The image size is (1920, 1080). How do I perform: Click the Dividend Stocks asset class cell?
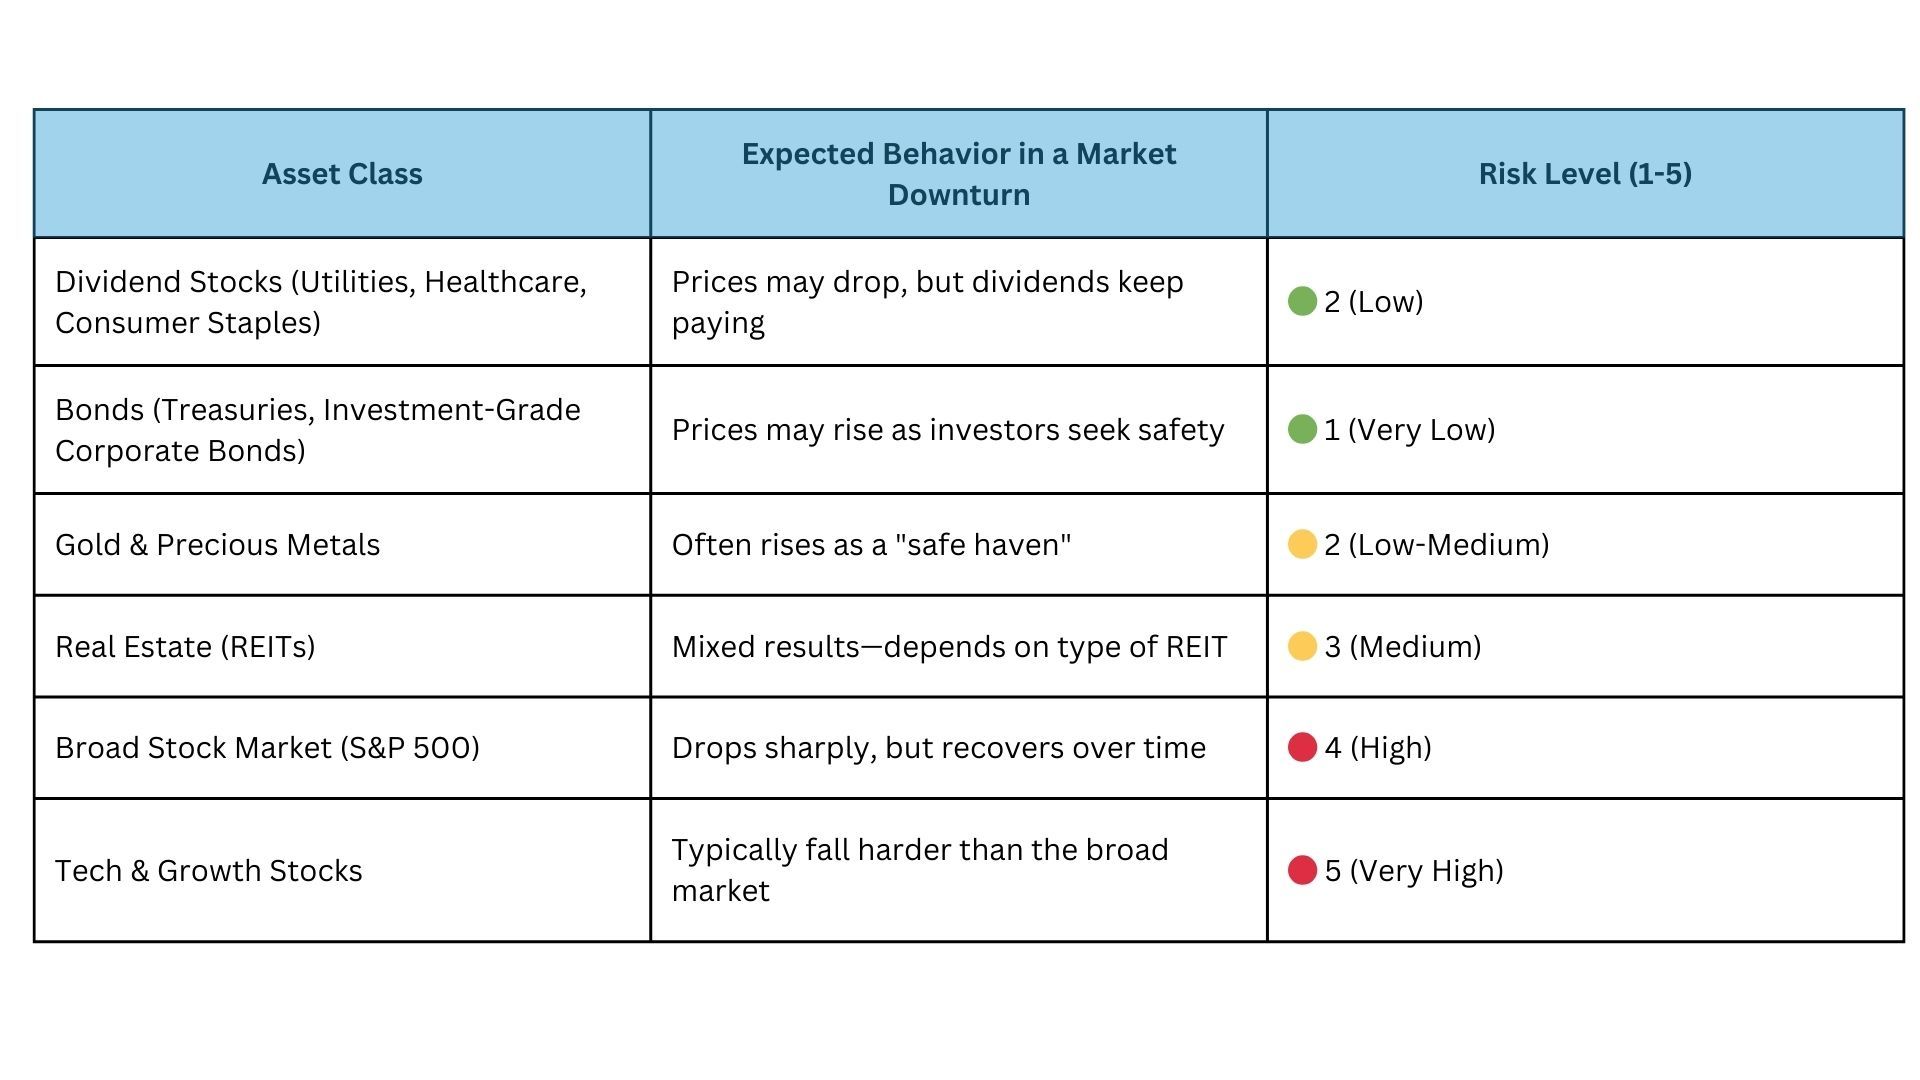[x=320, y=302]
